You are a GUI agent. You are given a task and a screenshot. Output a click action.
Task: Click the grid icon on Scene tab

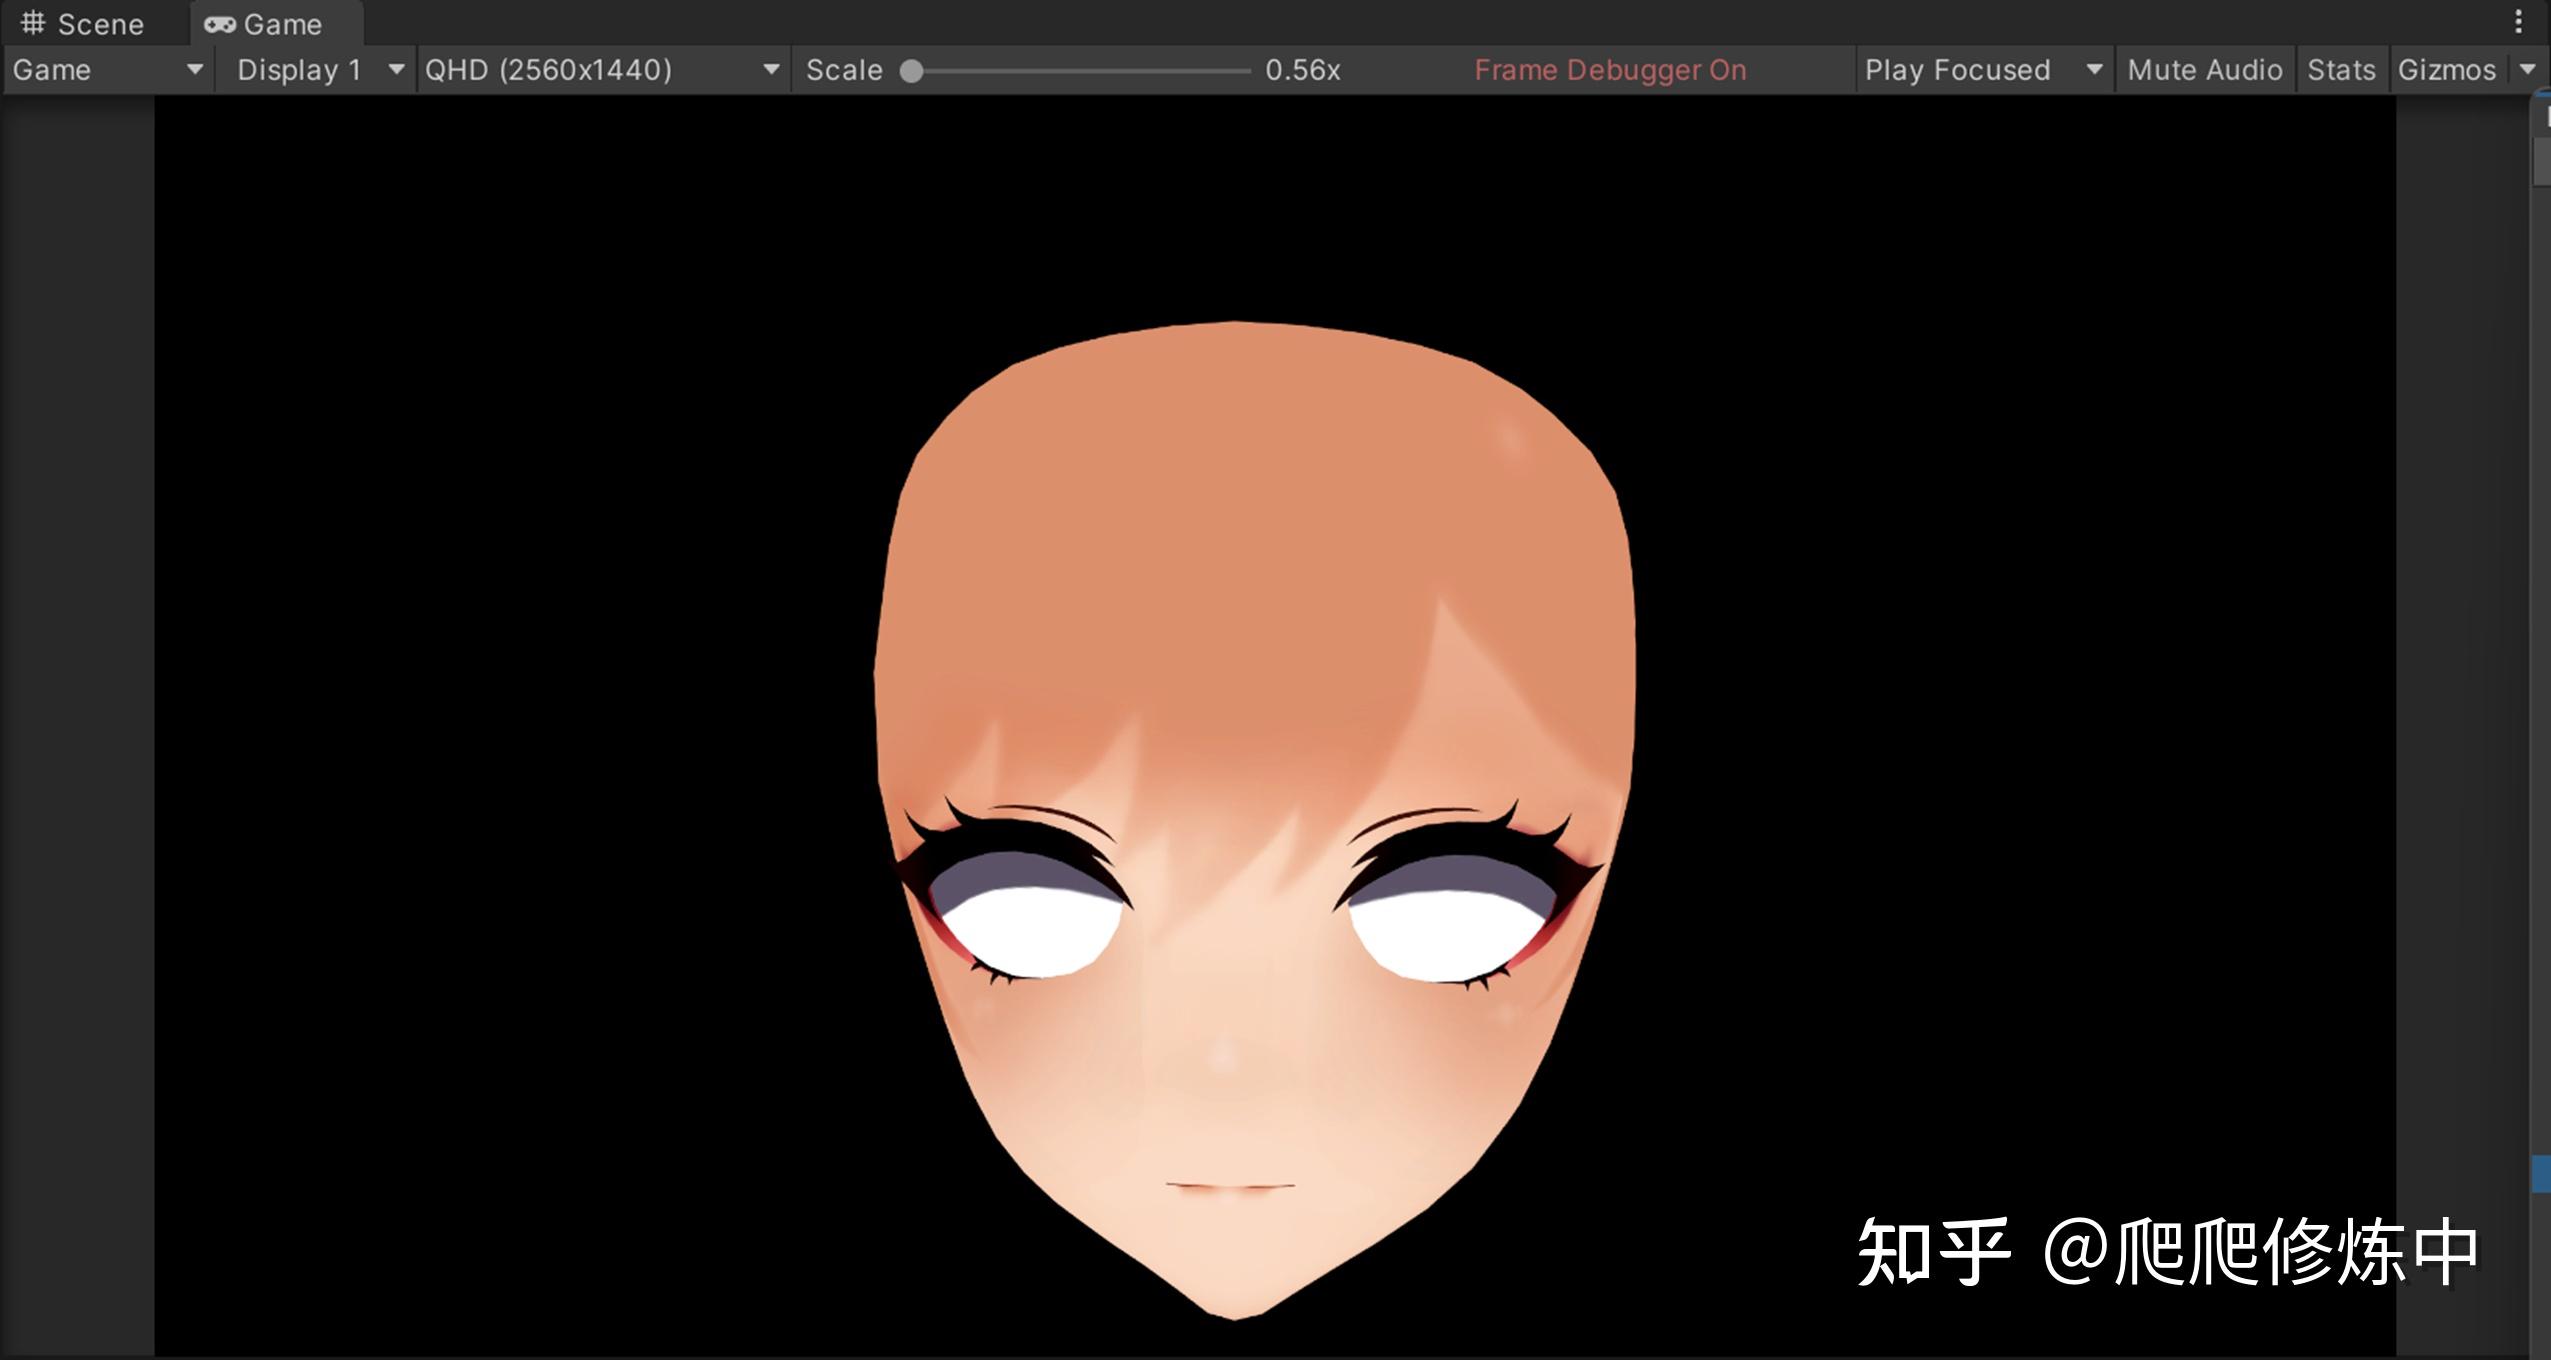point(33,23)
